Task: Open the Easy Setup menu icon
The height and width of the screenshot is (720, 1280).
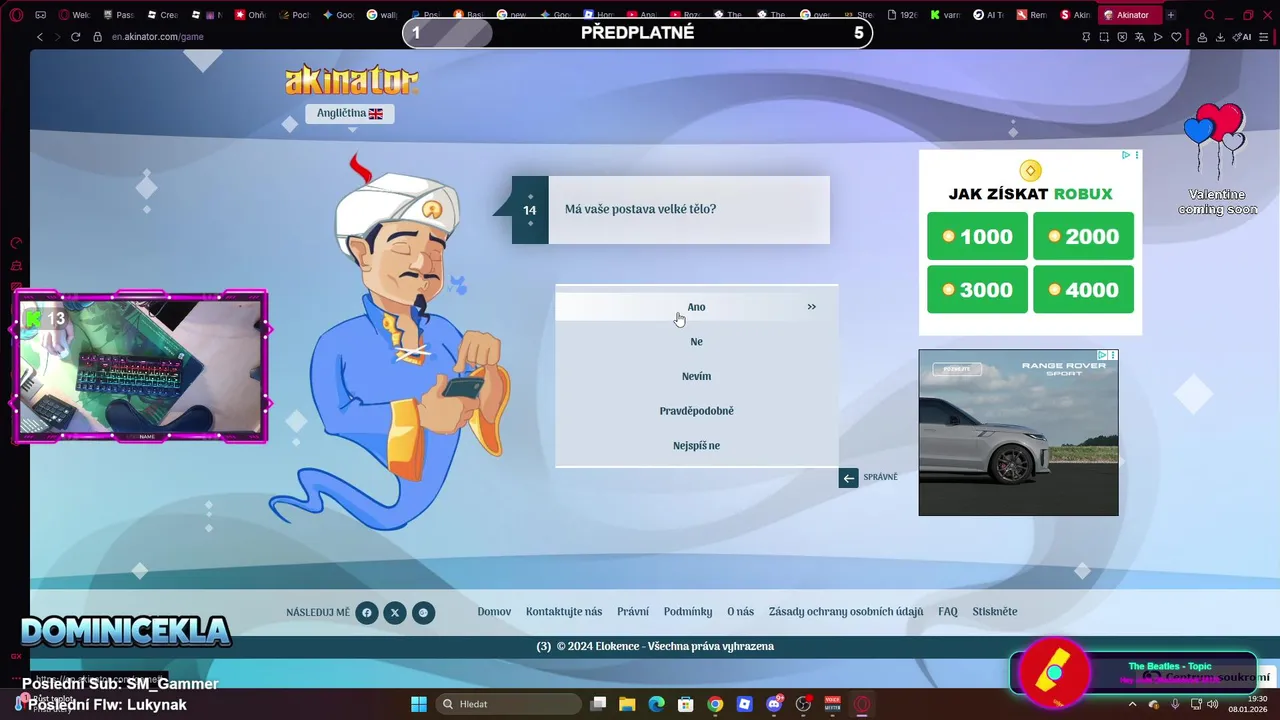Action: pyautogui.click(x=1265, y=37)
